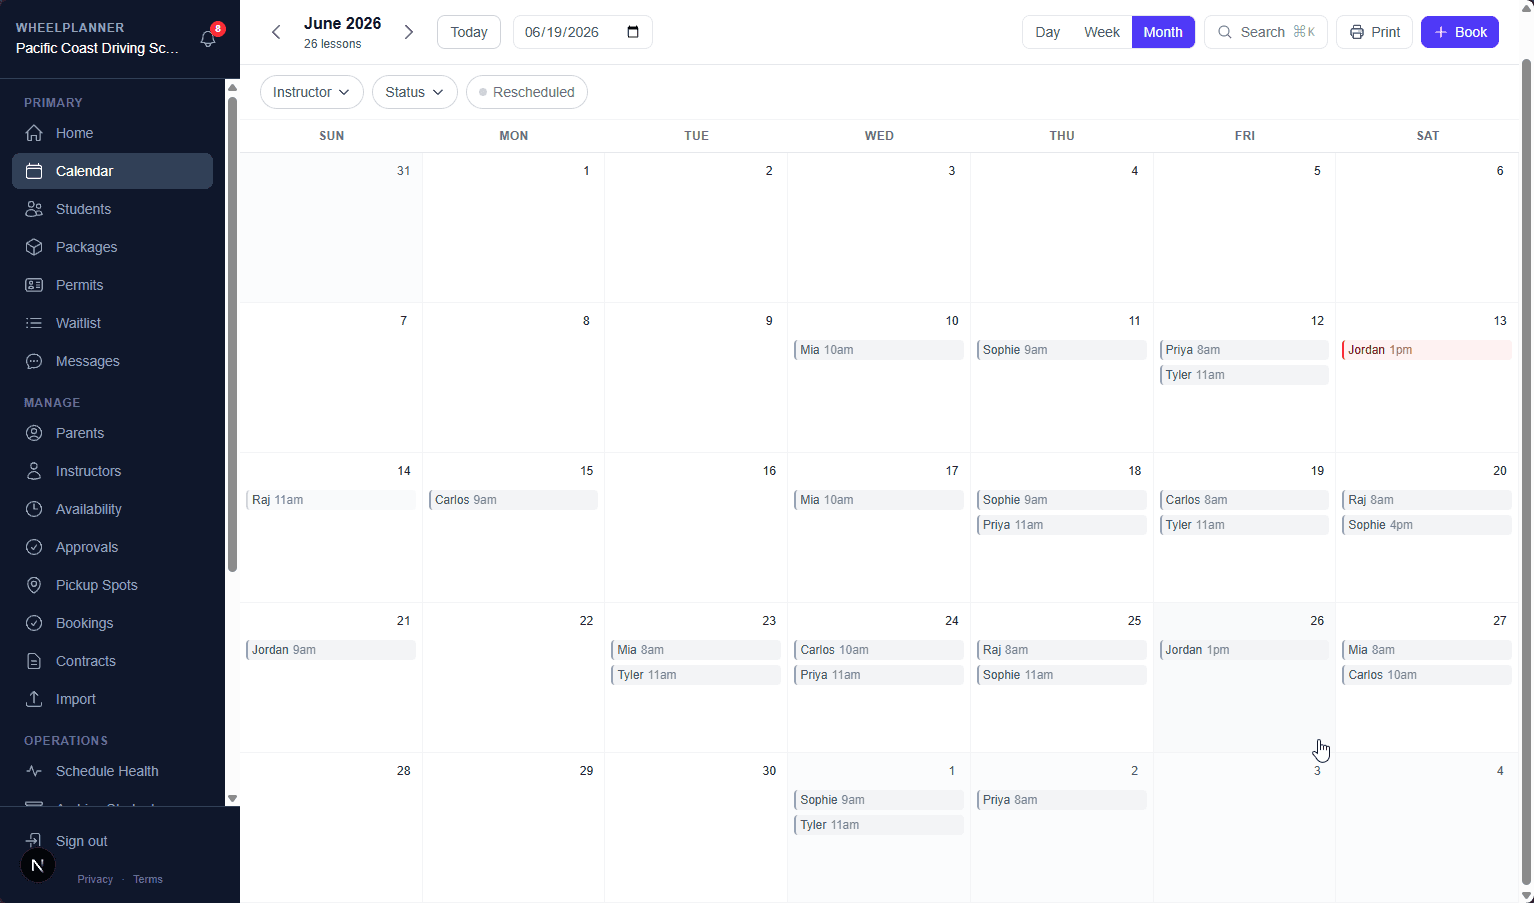Open Priya 11am lesson on June 24
The width and height of the screenshot is (1534, 903).
tap(879, 675)
